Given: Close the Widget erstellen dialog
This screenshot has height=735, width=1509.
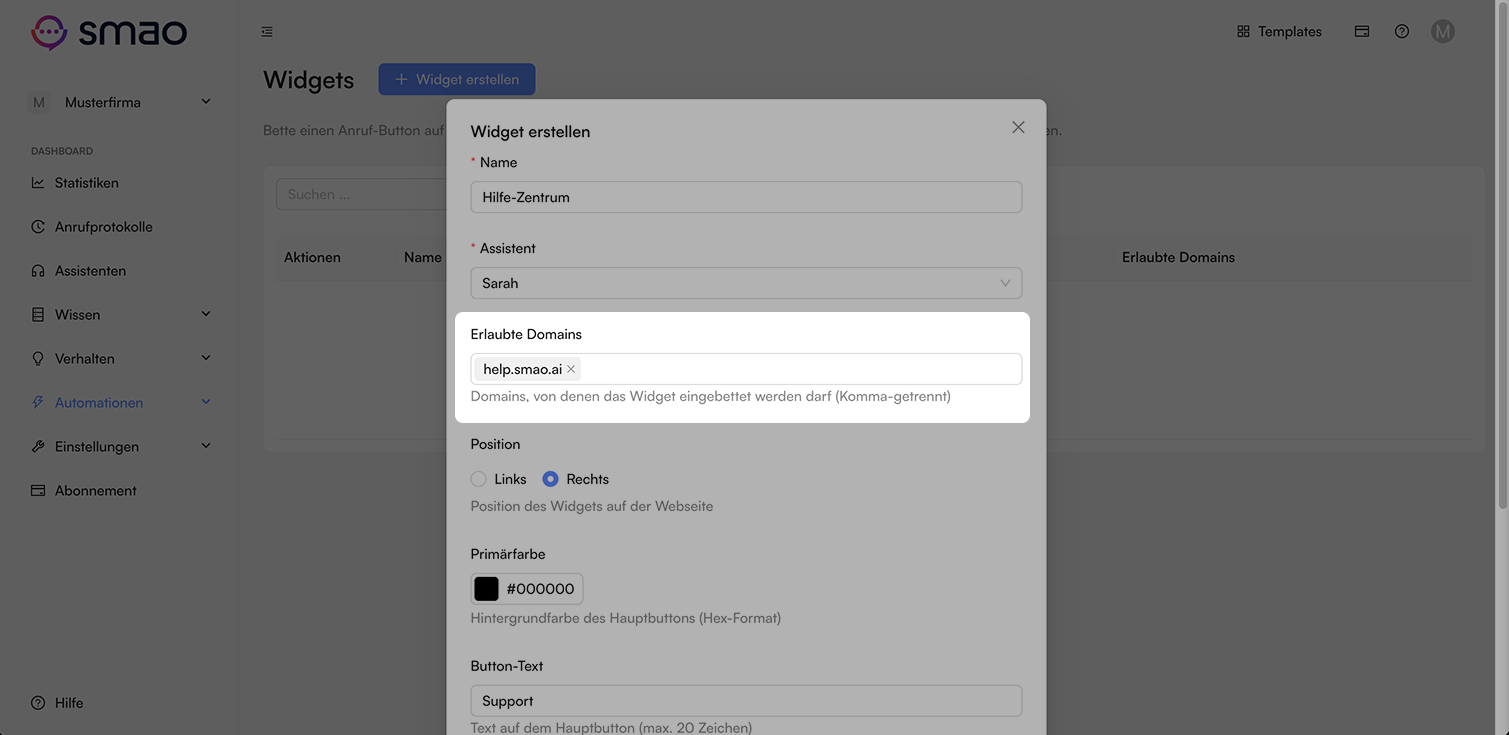Looking at the screenshot, I should pyautogui.click(x=1018, y=127).
